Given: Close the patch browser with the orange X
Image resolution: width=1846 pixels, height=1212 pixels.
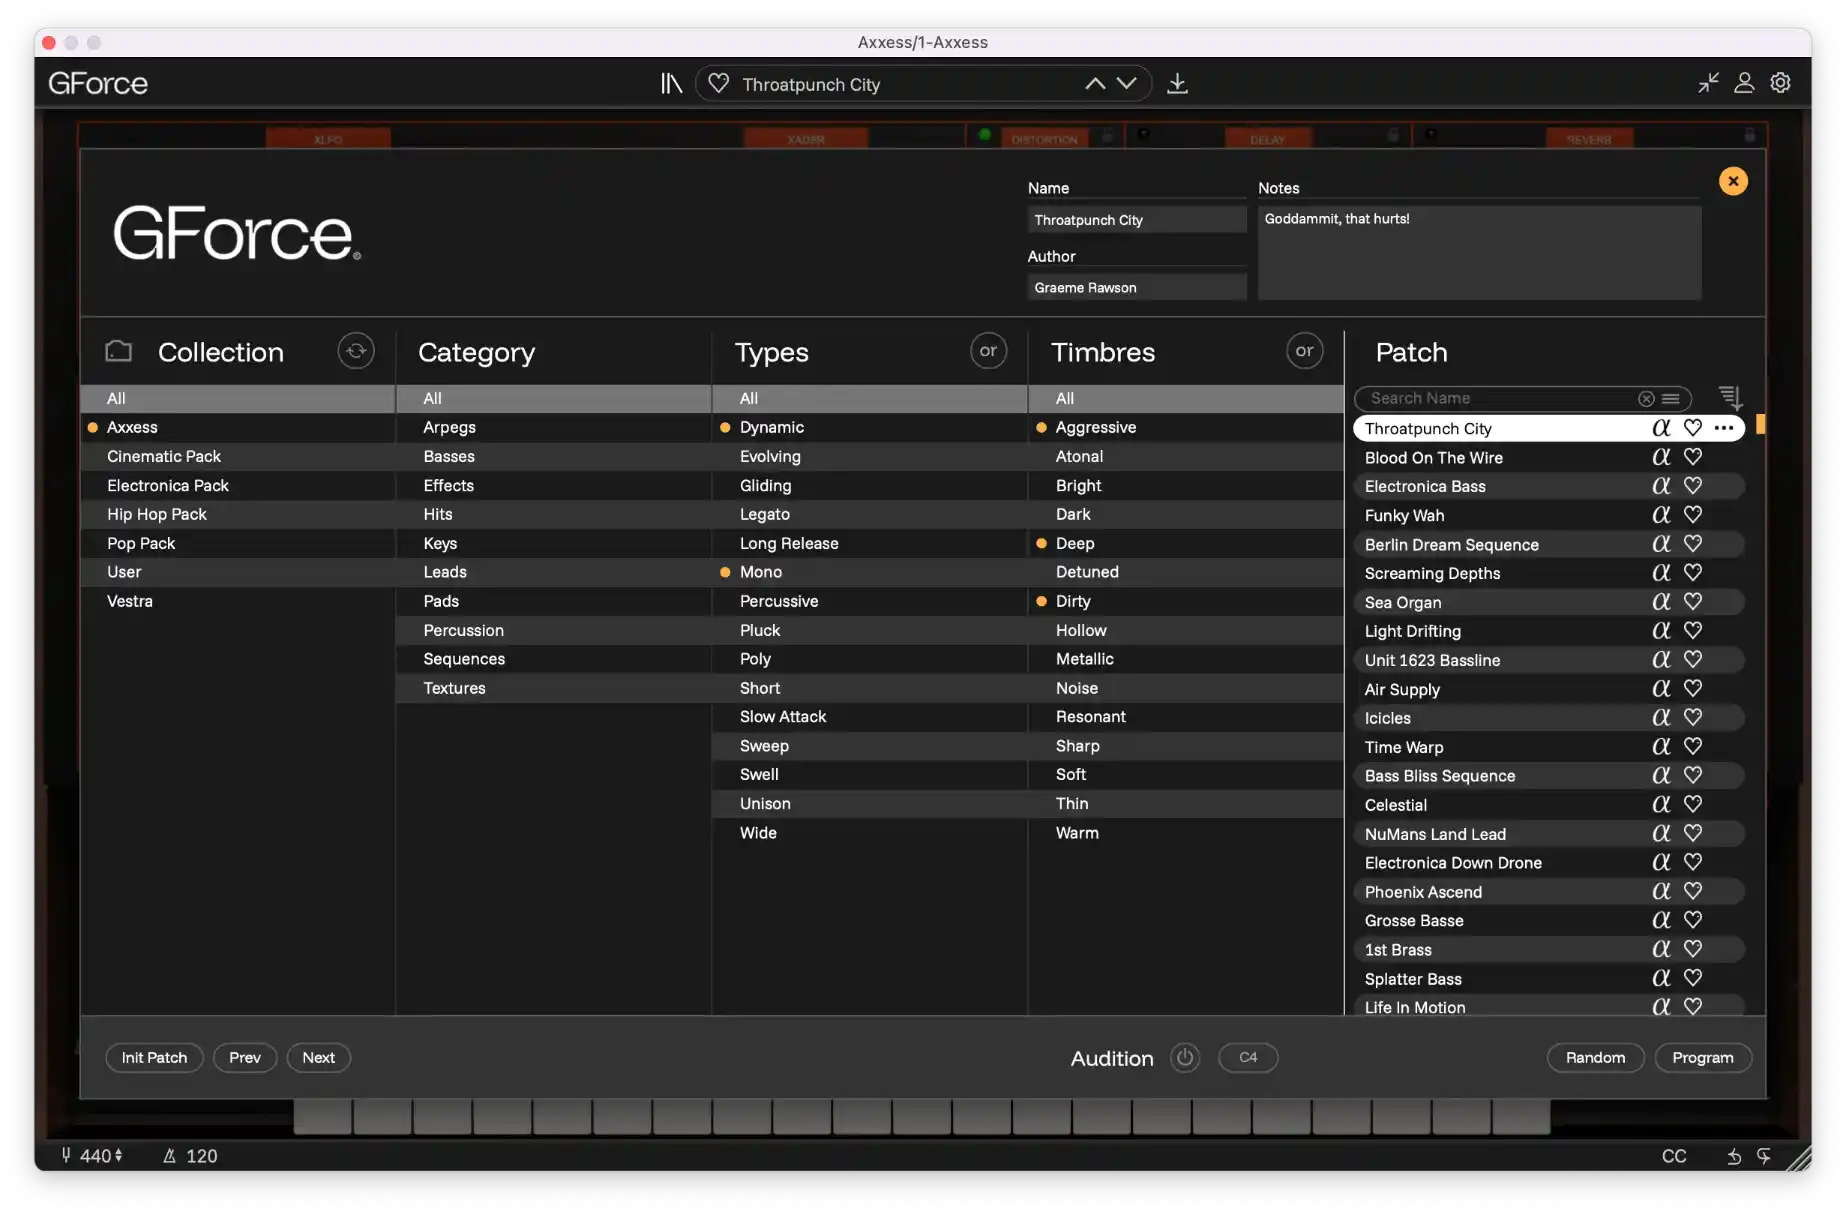Looking at the screenshot, I should pyautogui.click(x=1733, y=181).
